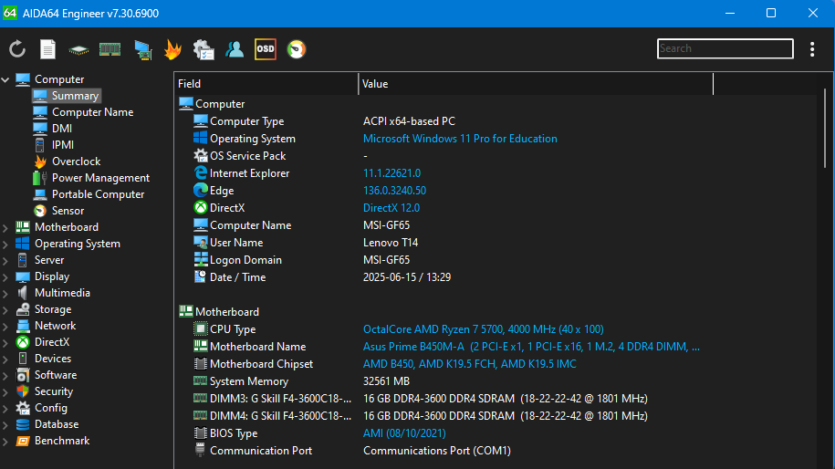Open the AMI (08/10/2021) BIOS link
835x469 pixels.
(404, 433)
